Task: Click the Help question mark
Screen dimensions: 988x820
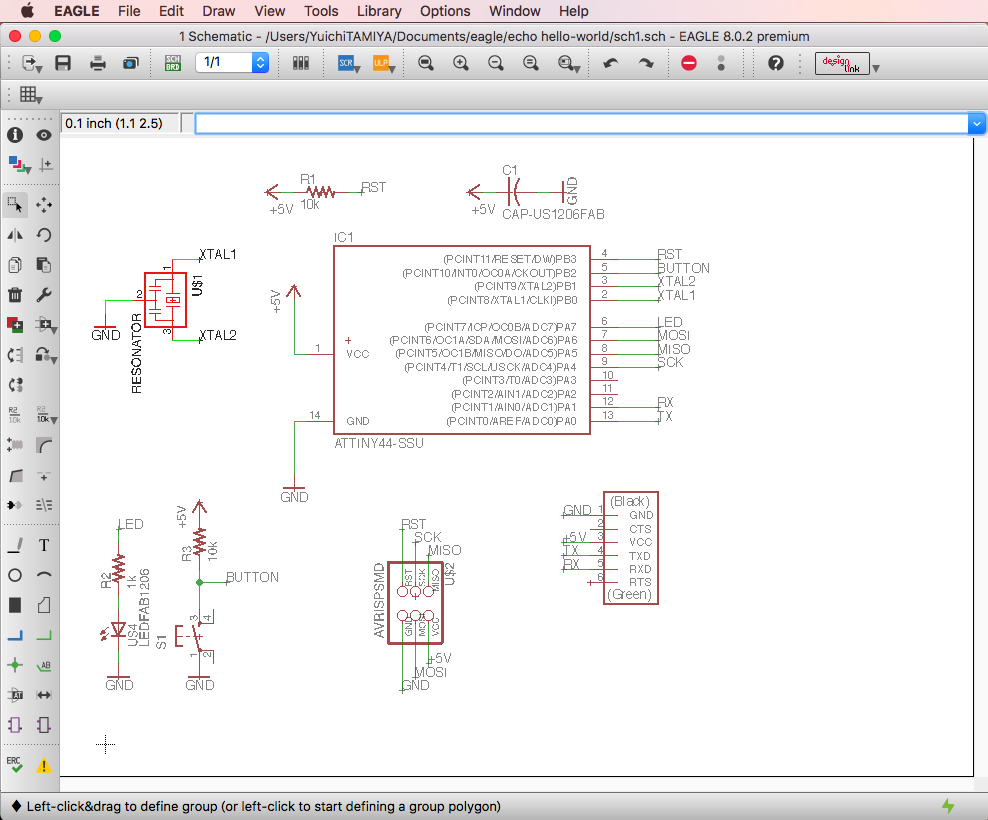Action: 776,63
